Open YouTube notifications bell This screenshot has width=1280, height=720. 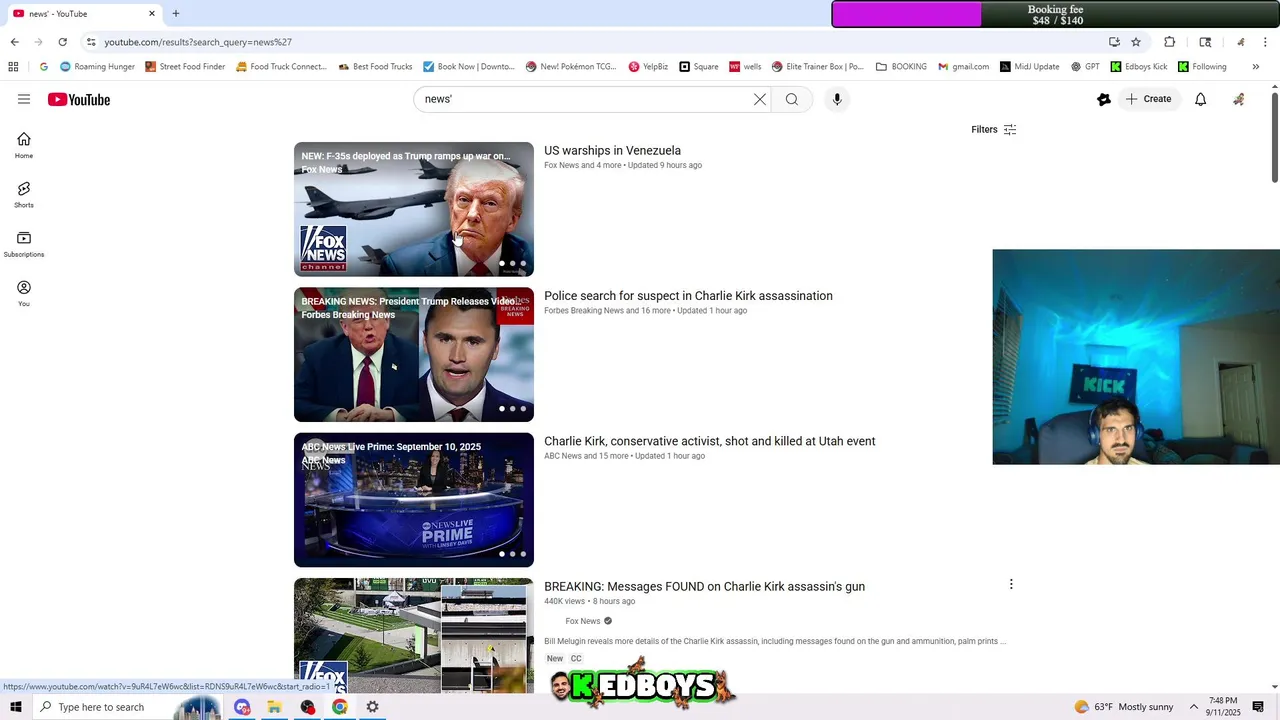[x=1201, y=99]
